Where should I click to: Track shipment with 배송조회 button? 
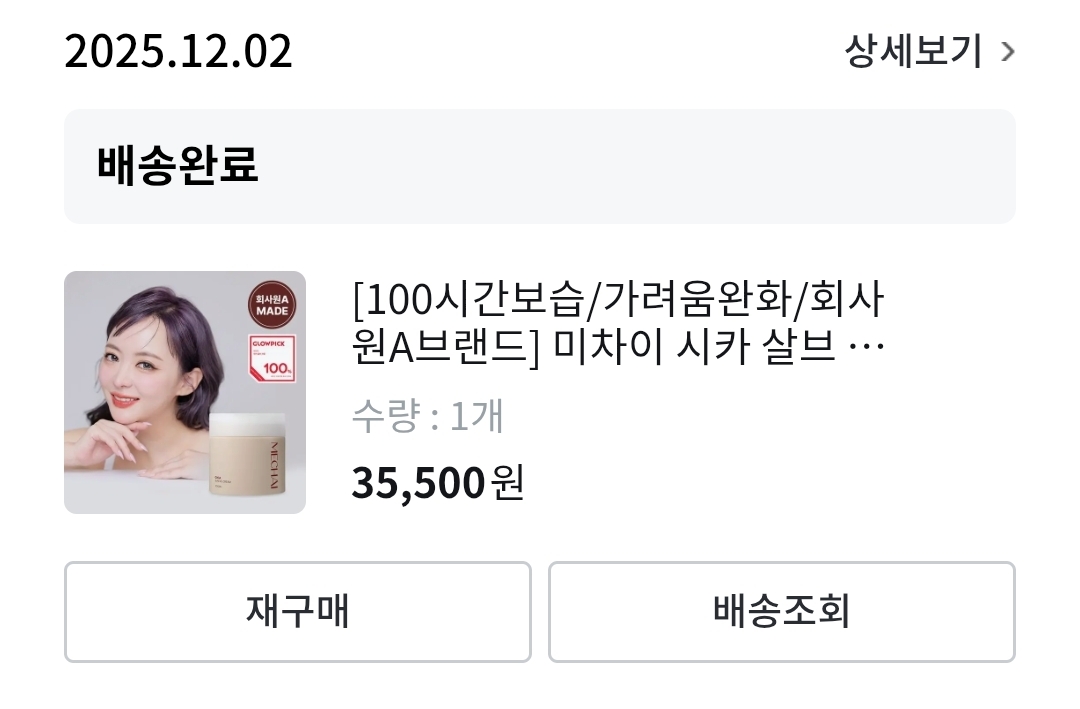pyautogui.click(x=782, y=611)
